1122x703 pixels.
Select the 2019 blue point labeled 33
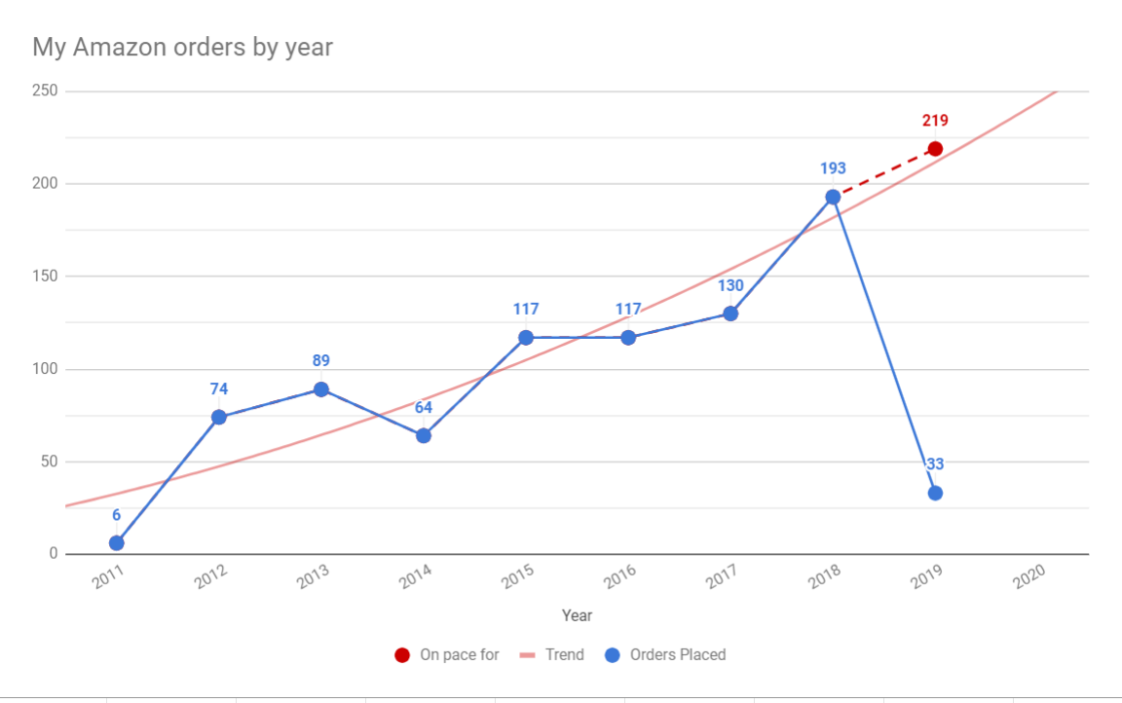pos(935,493)
